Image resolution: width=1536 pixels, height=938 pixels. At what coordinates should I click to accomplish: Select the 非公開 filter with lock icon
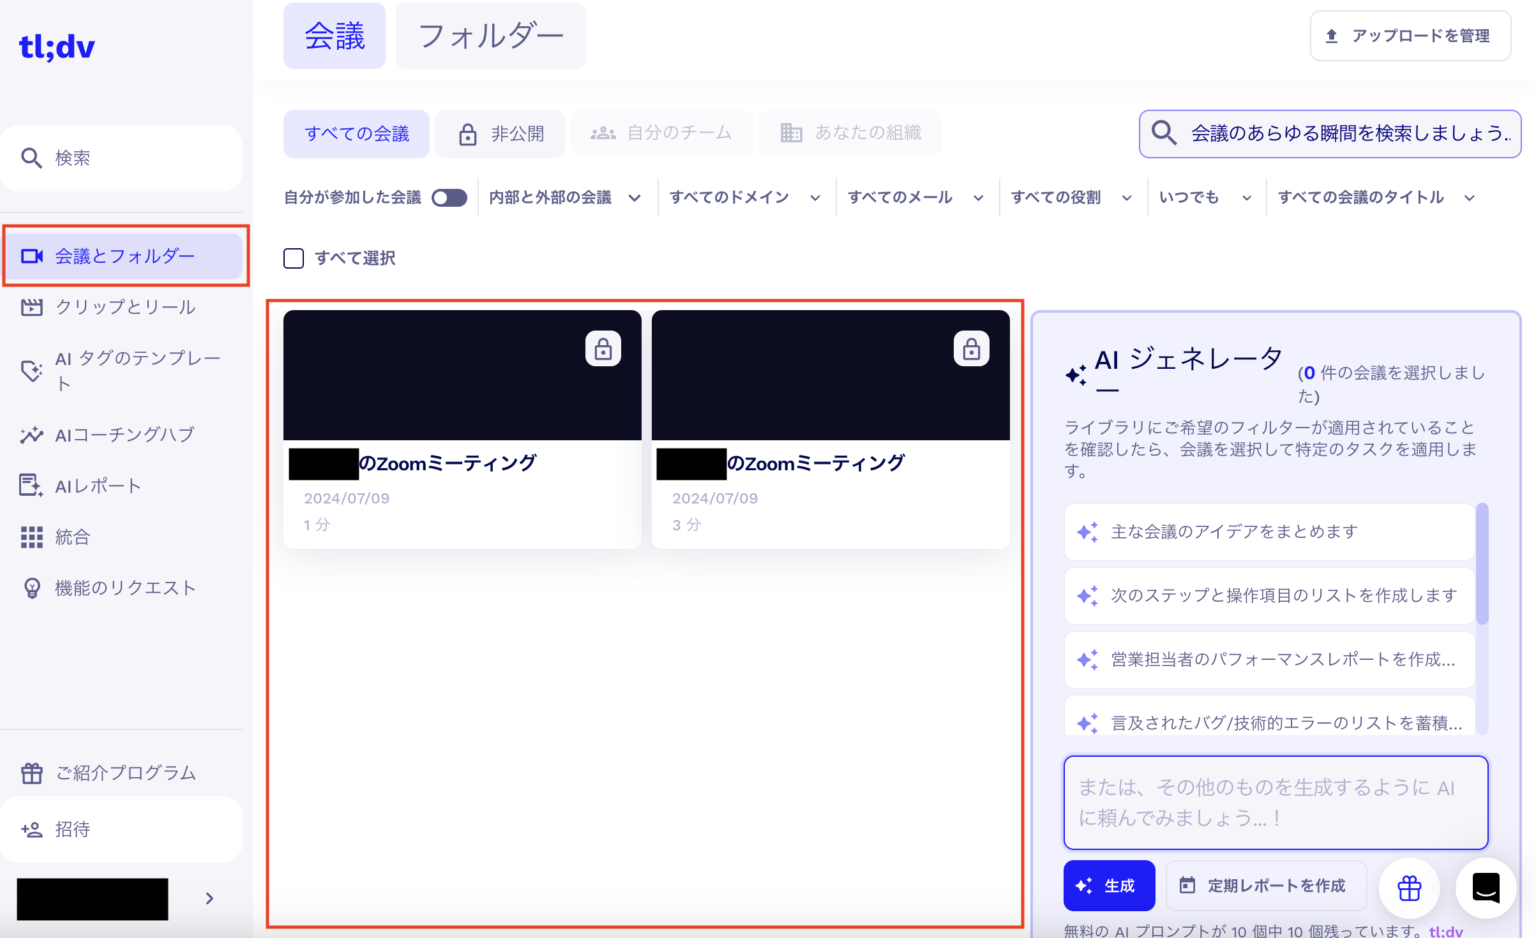click(x=500, y=133)
